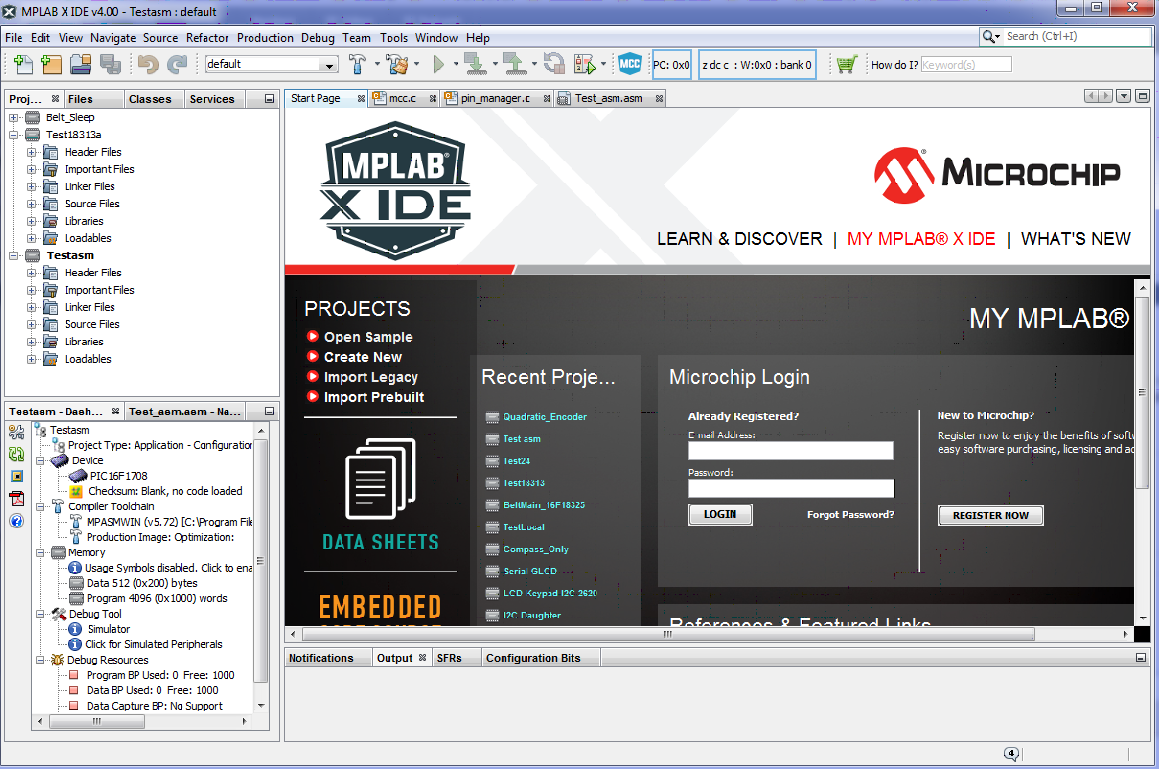
Task: Click dashboard yellow square program icon
Action: 16,476
